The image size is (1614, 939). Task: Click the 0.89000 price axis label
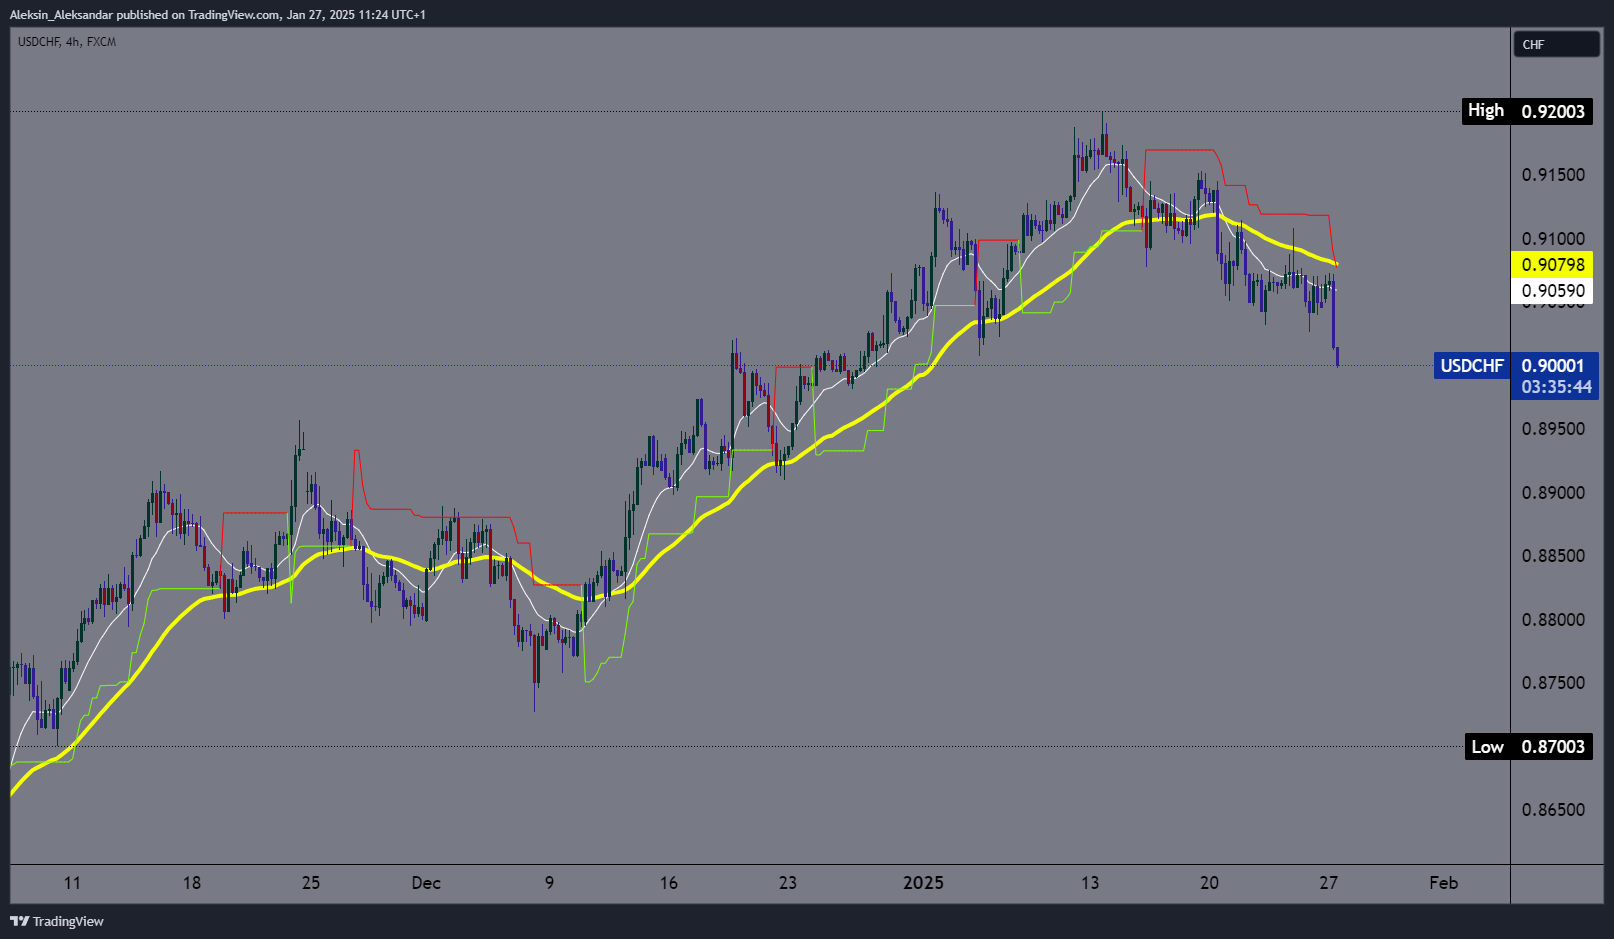(1553, 493)
